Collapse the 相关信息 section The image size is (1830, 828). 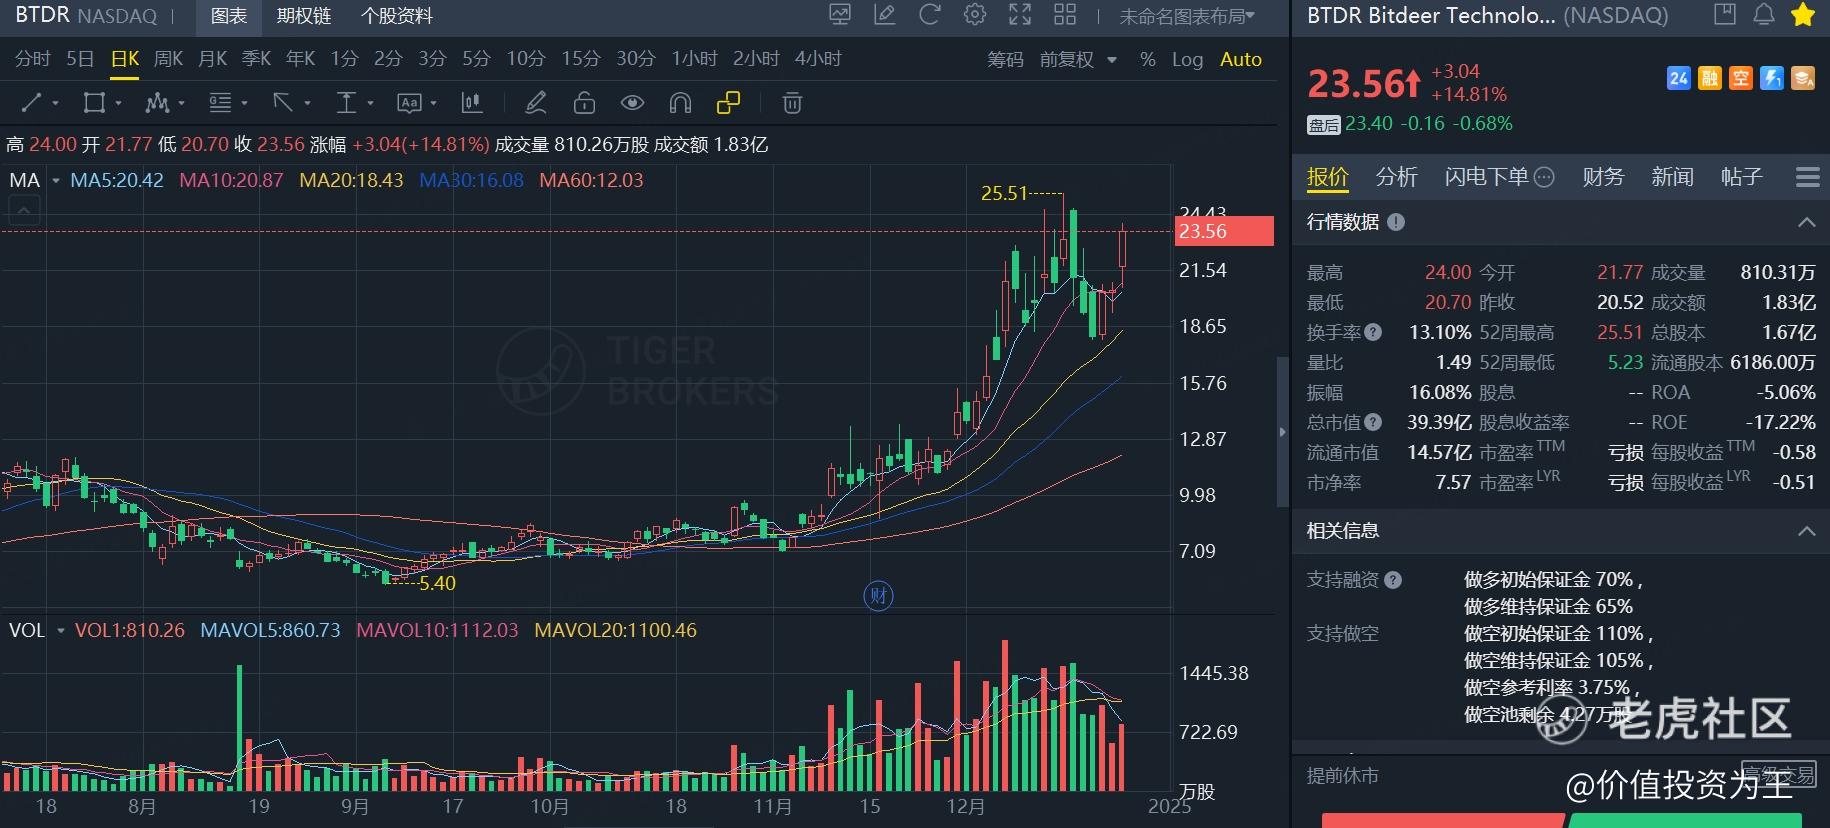point(1806,531)
